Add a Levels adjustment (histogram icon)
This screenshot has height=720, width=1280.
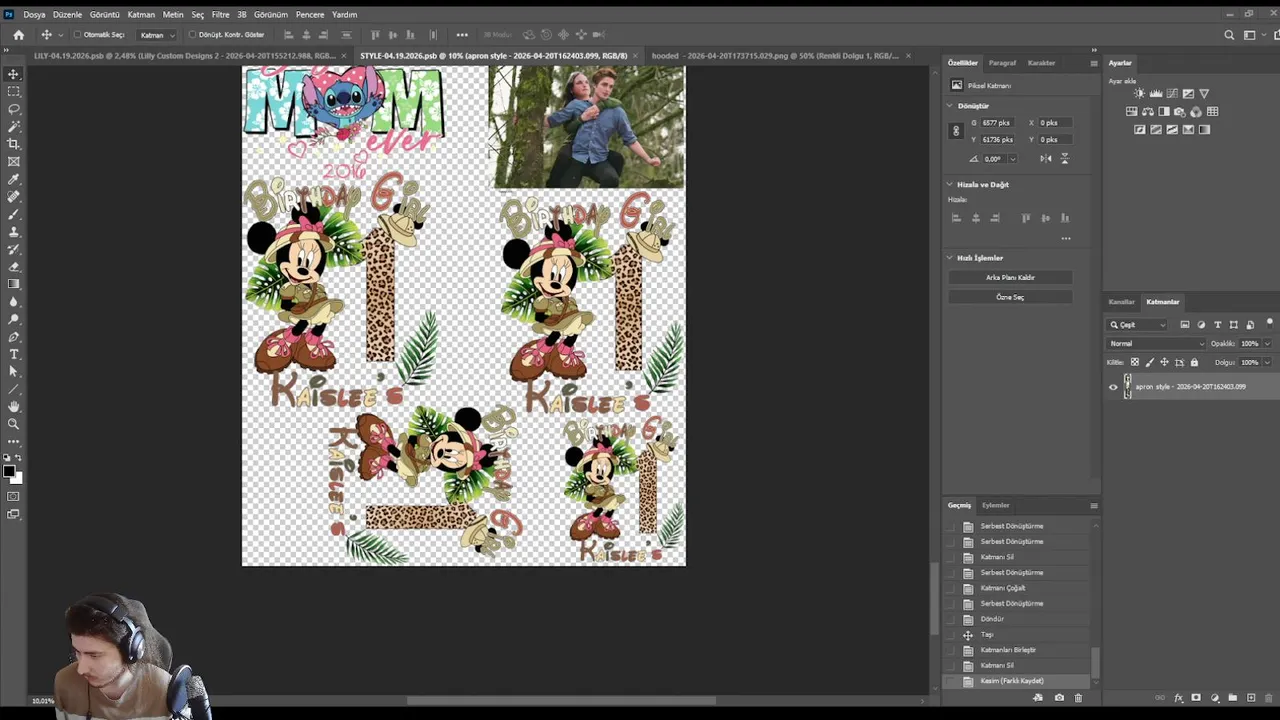[1156, 94]
